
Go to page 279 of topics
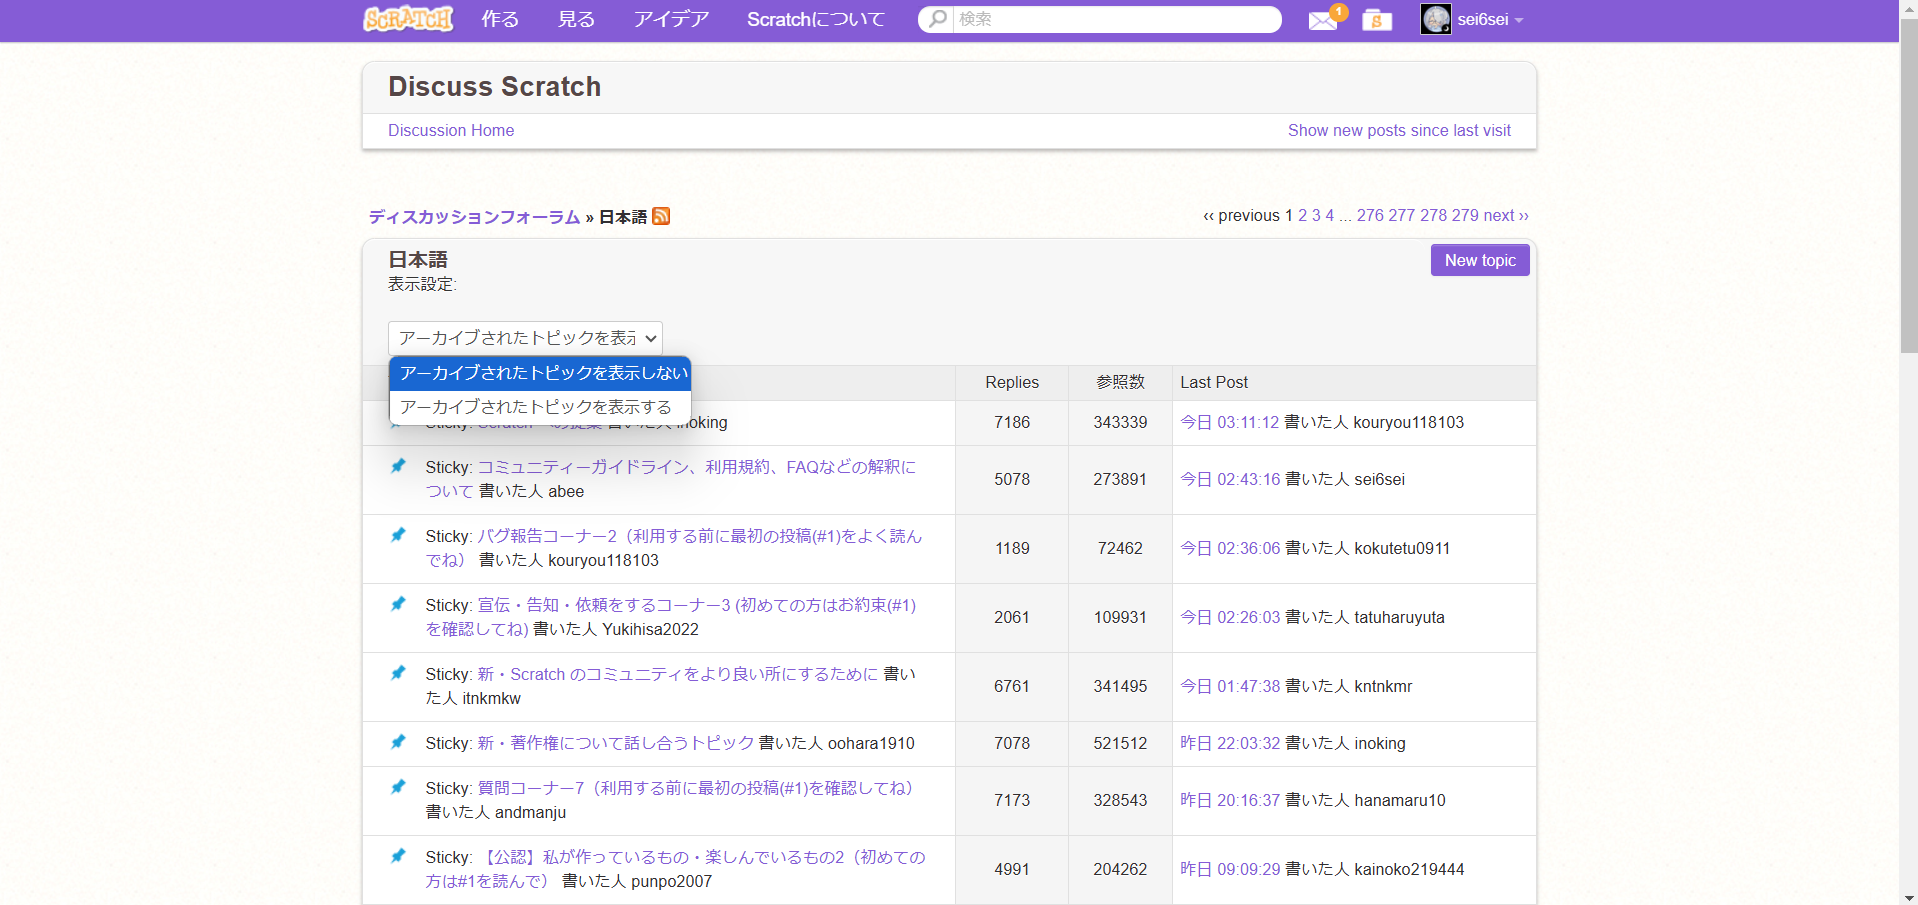coord(1464,215)
